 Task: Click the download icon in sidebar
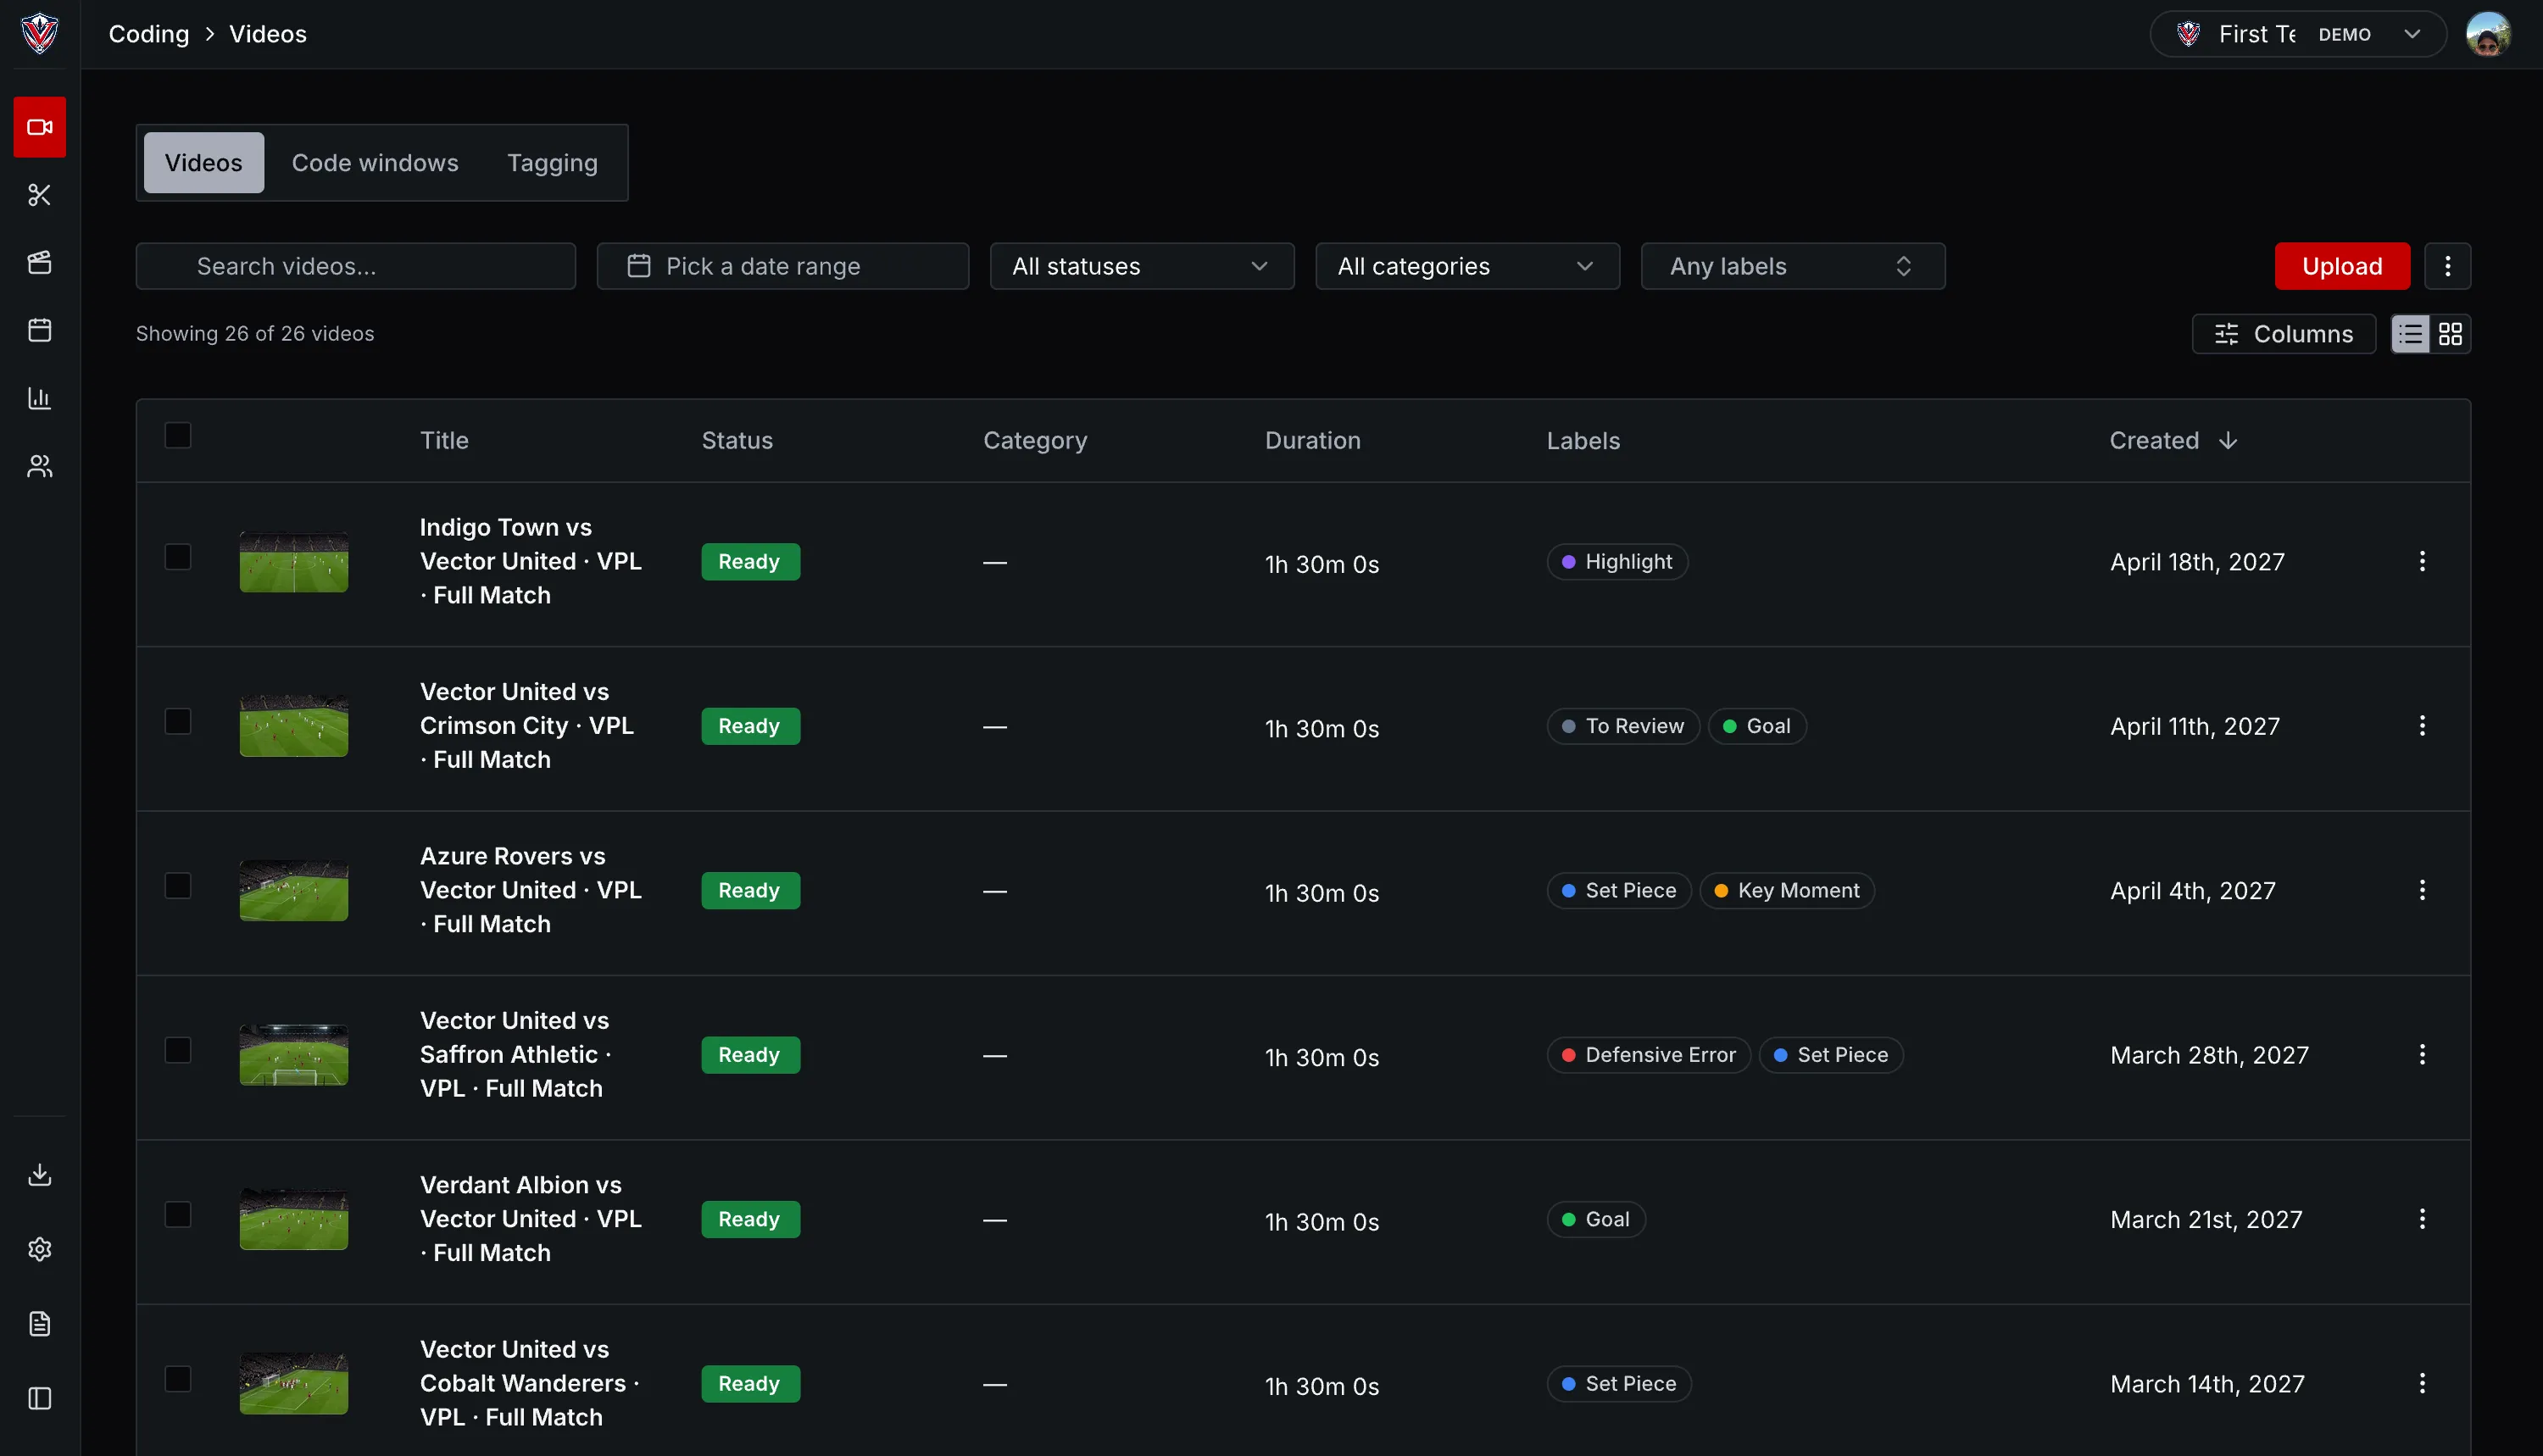[x=40, y=1174]
